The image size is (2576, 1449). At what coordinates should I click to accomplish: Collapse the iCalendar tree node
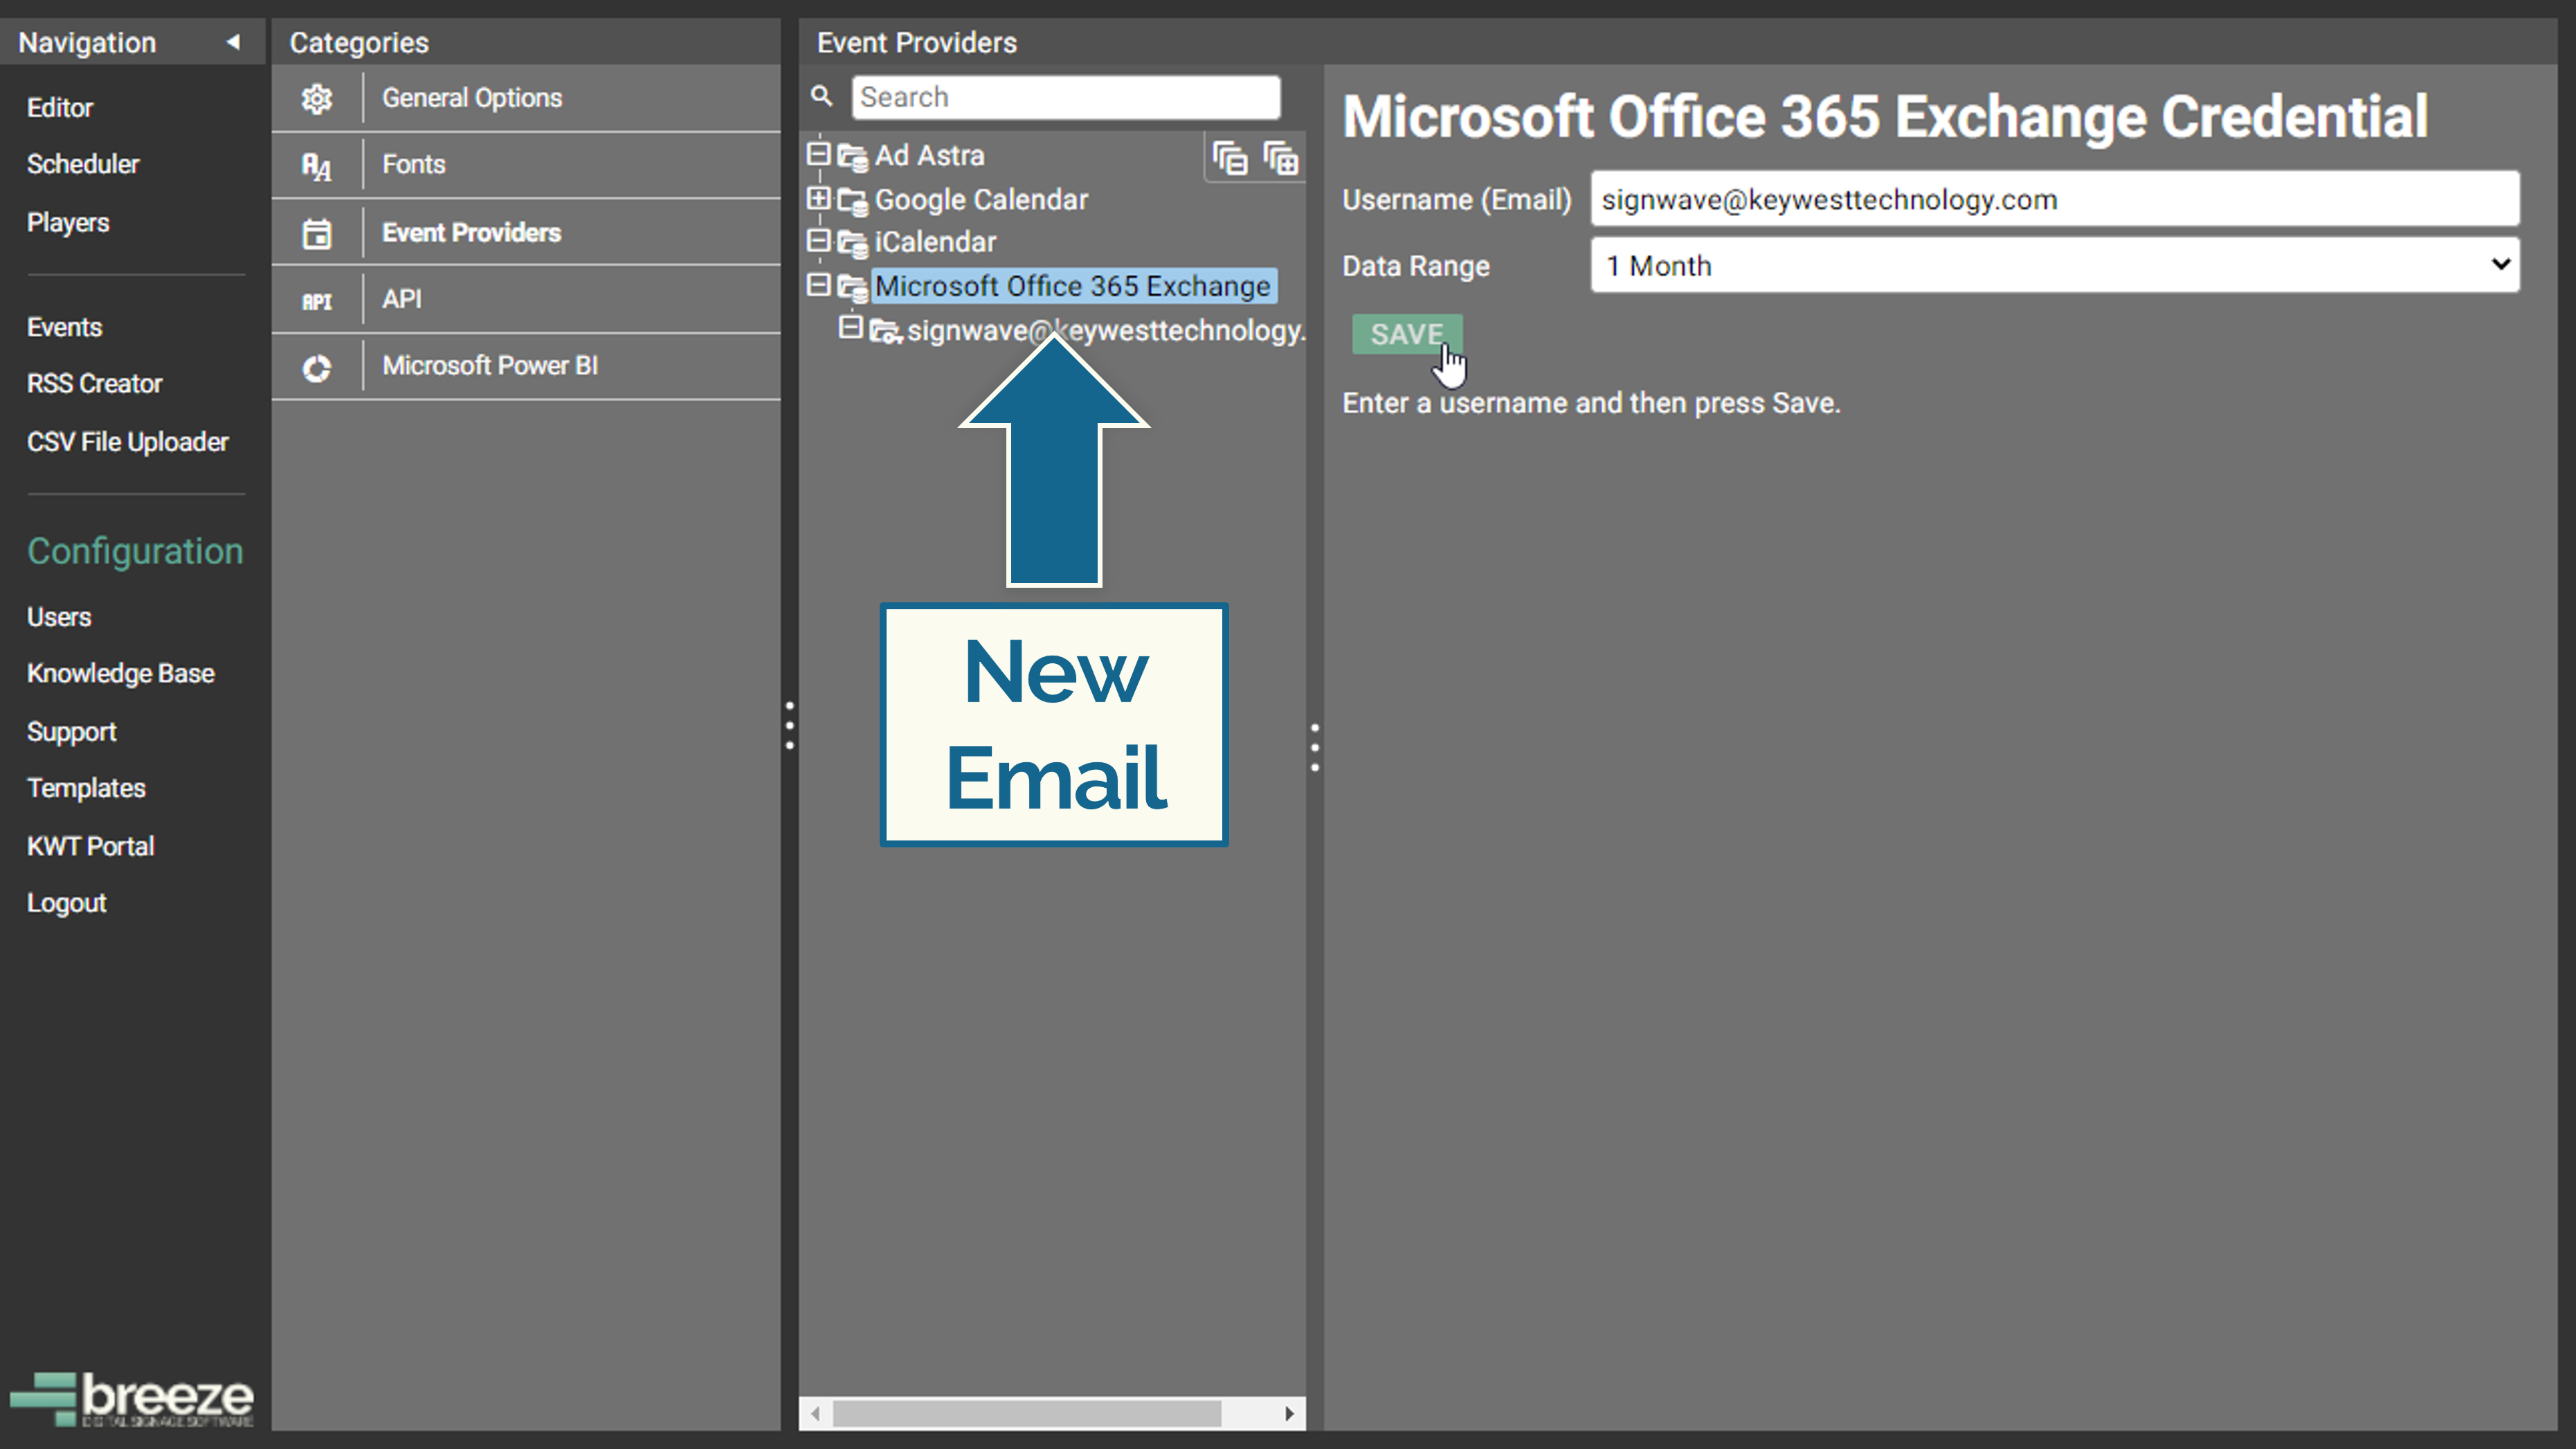818,240
